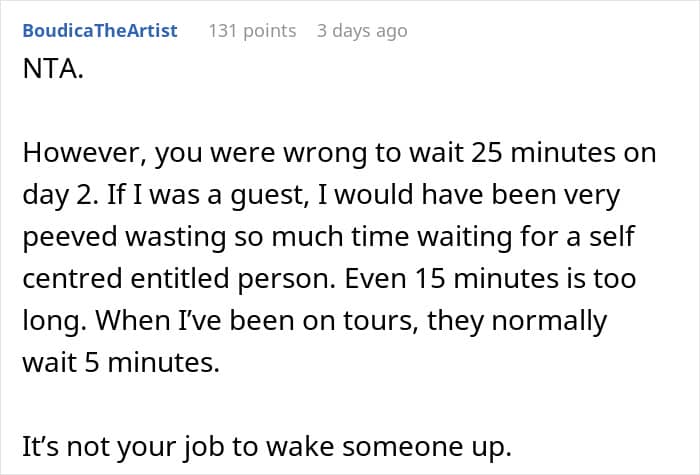Click the line starting with day 2
This screenshot has width=700, height=475.
[x=321, y=195]
